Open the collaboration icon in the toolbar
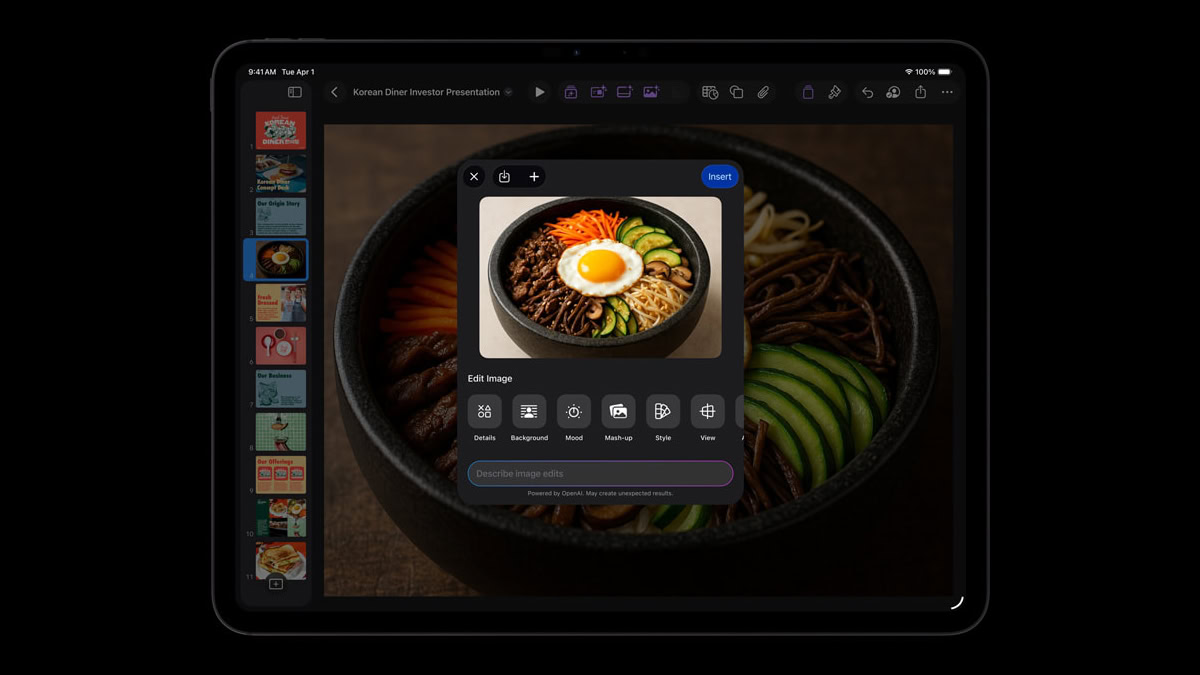 [x=893, y=91]
